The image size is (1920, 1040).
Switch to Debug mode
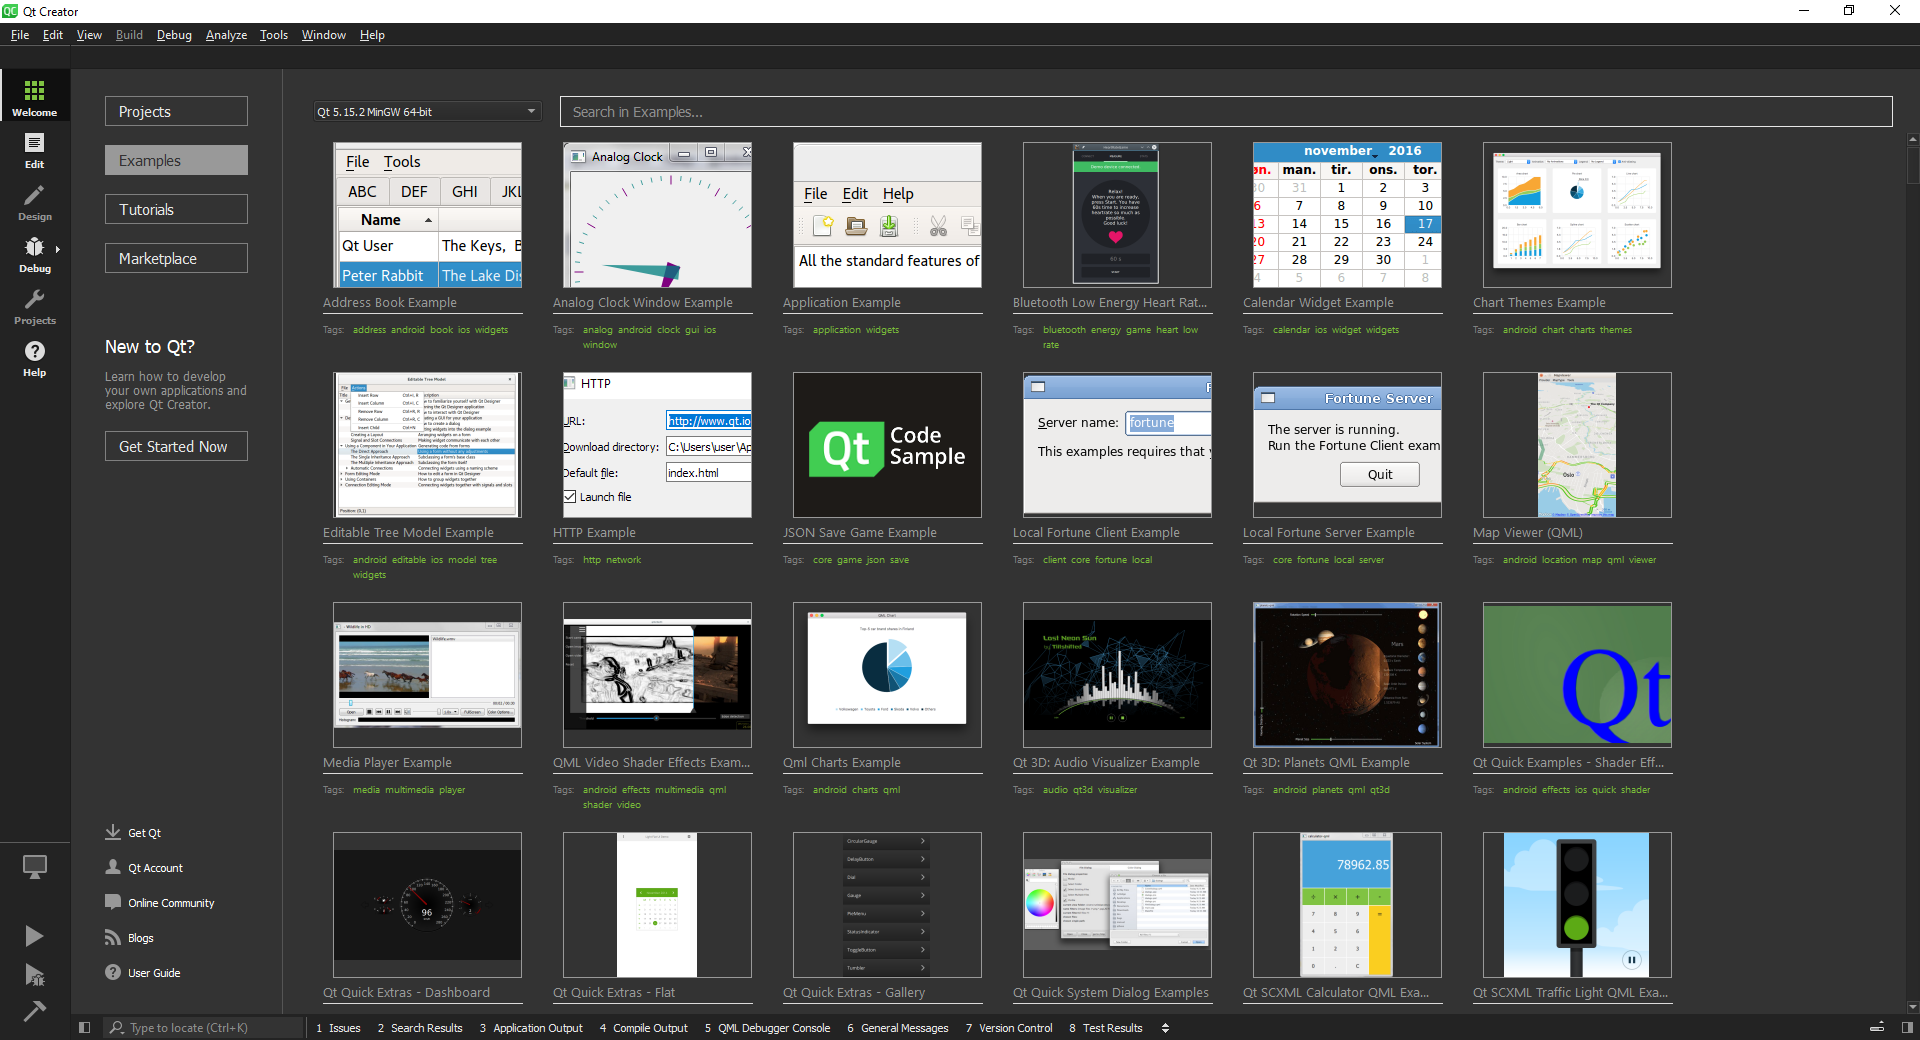tap(35, 253)
